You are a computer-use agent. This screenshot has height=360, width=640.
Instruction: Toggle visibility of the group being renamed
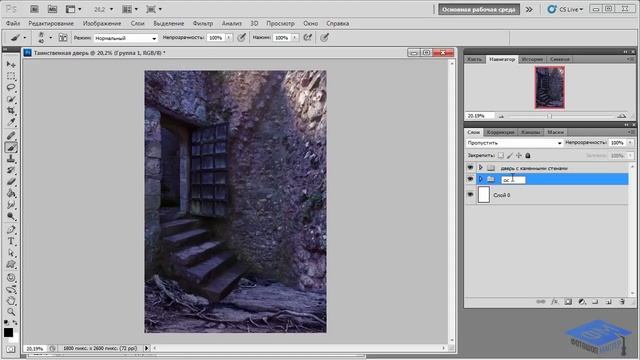point(470,179)
